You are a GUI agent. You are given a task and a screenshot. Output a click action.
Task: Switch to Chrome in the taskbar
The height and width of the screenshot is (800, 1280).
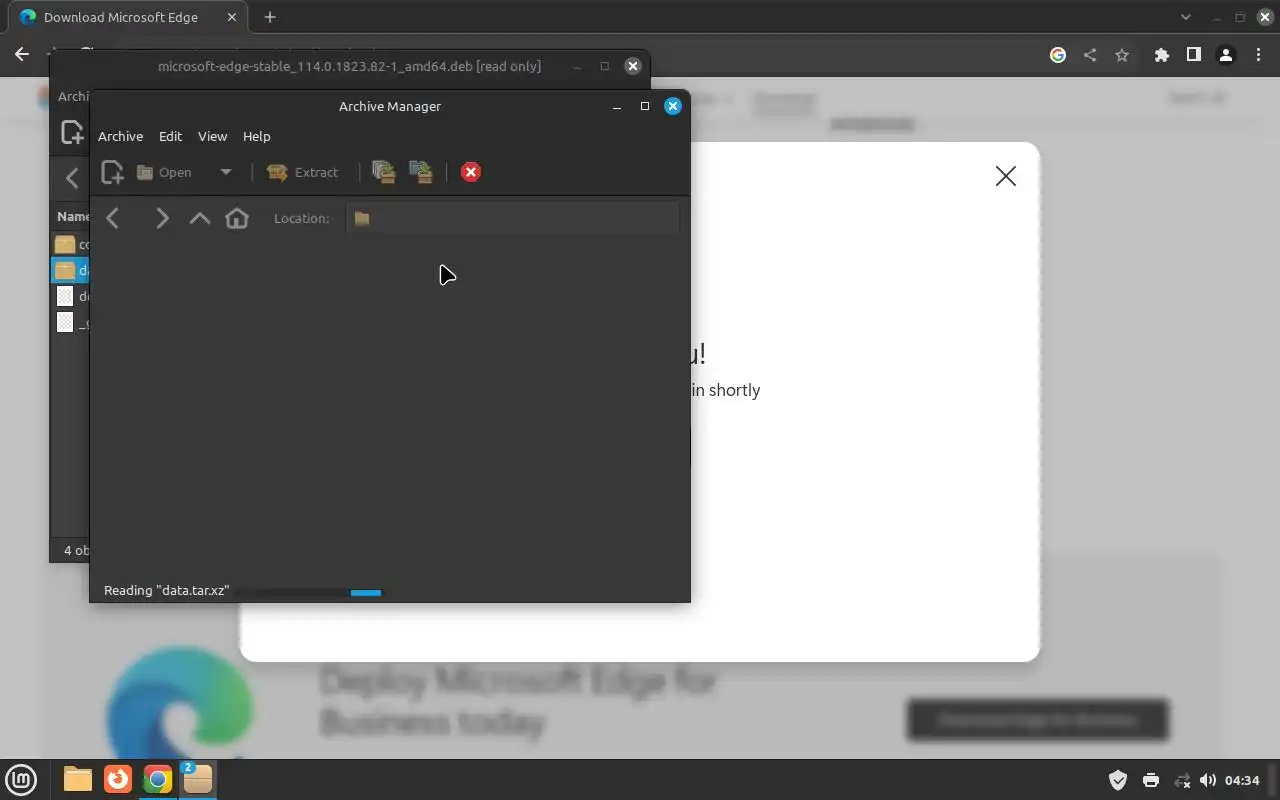pyautogui.click(x=157, y=779)
